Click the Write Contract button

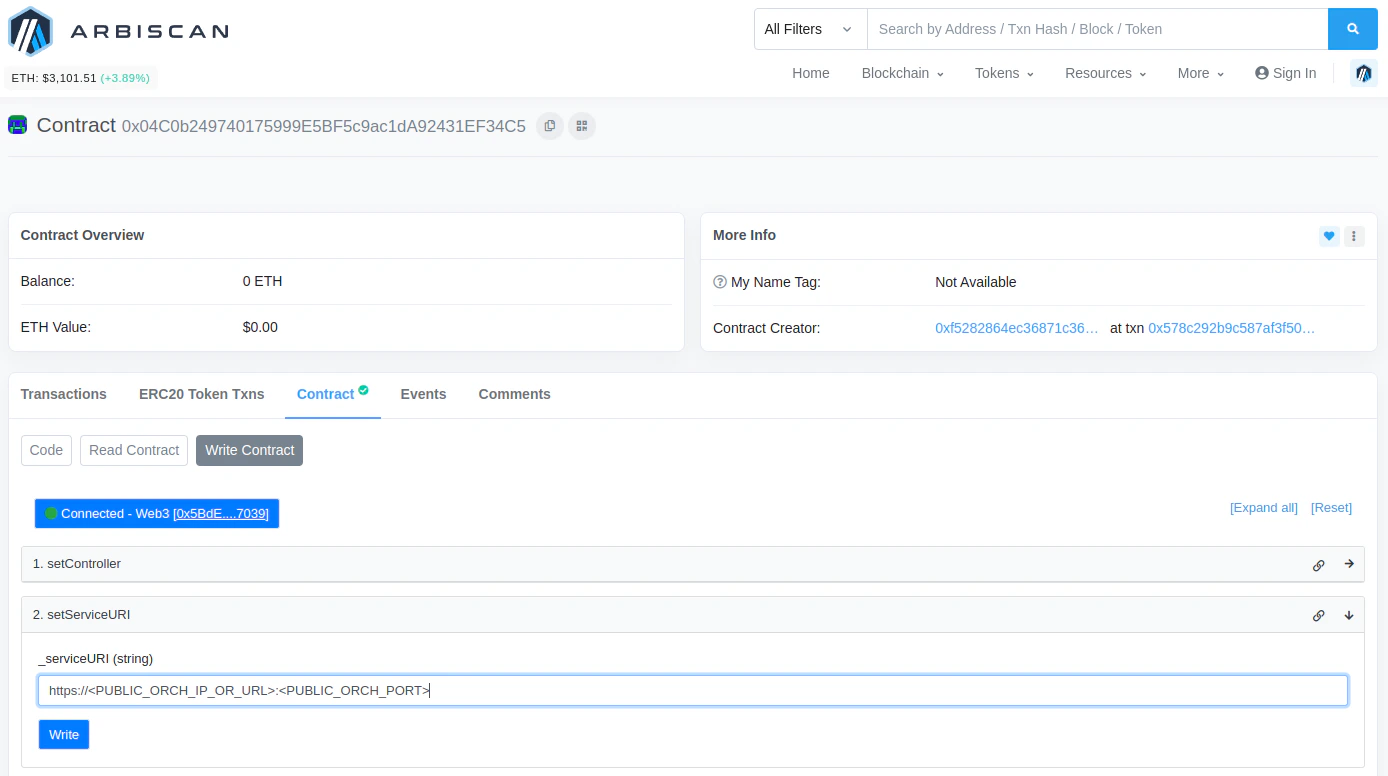click(x=250, y=450)
